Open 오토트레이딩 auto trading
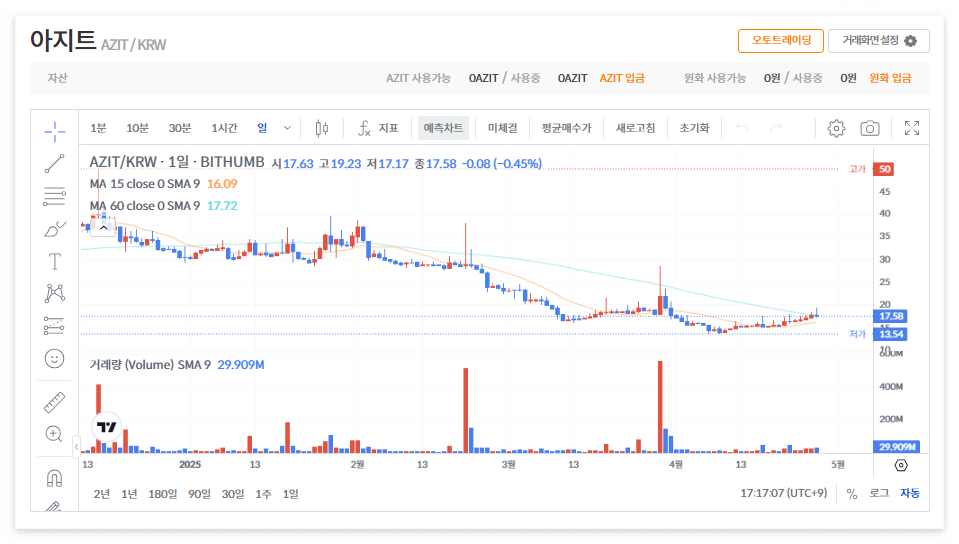Viewport: 959px width, 544px height. click(x=781, y=40)
